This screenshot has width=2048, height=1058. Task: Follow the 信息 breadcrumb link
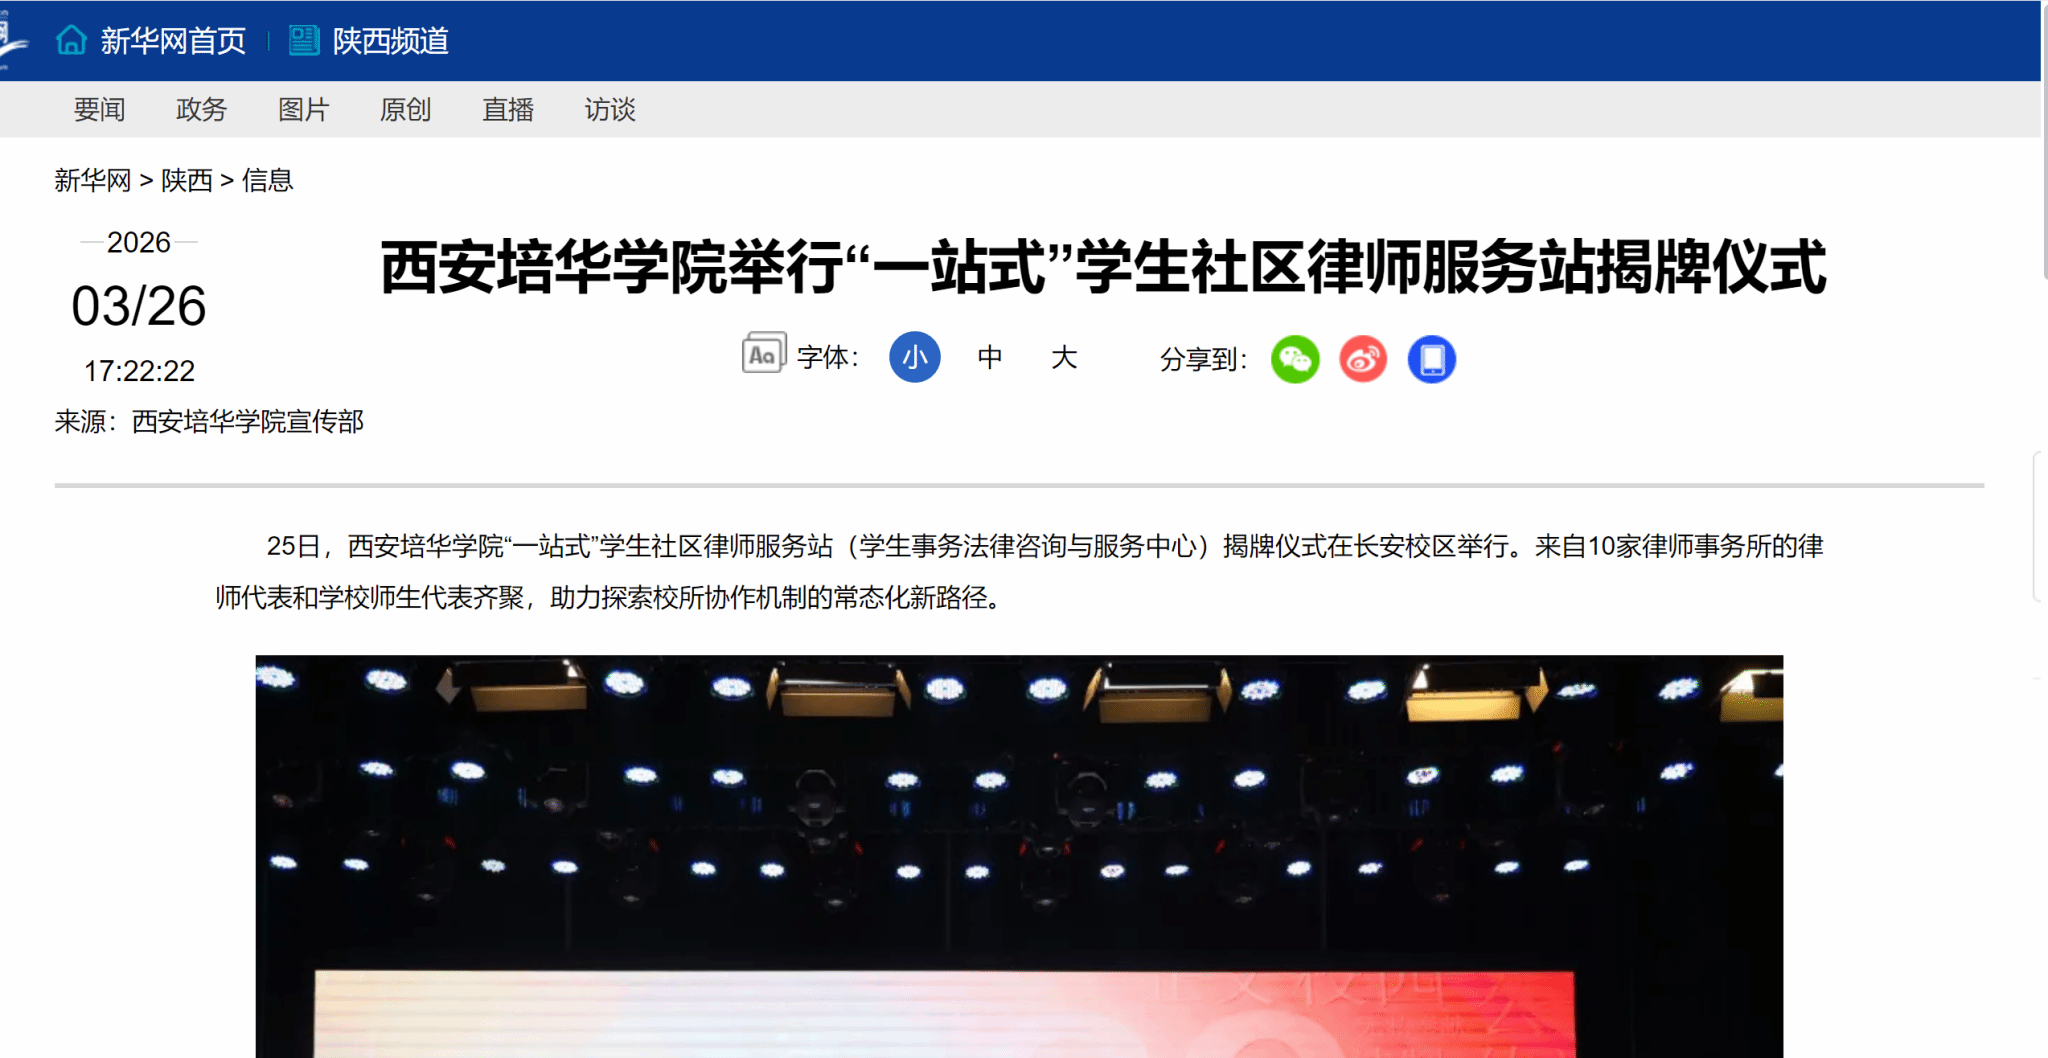pyautogui.click(x=268, y=180)
